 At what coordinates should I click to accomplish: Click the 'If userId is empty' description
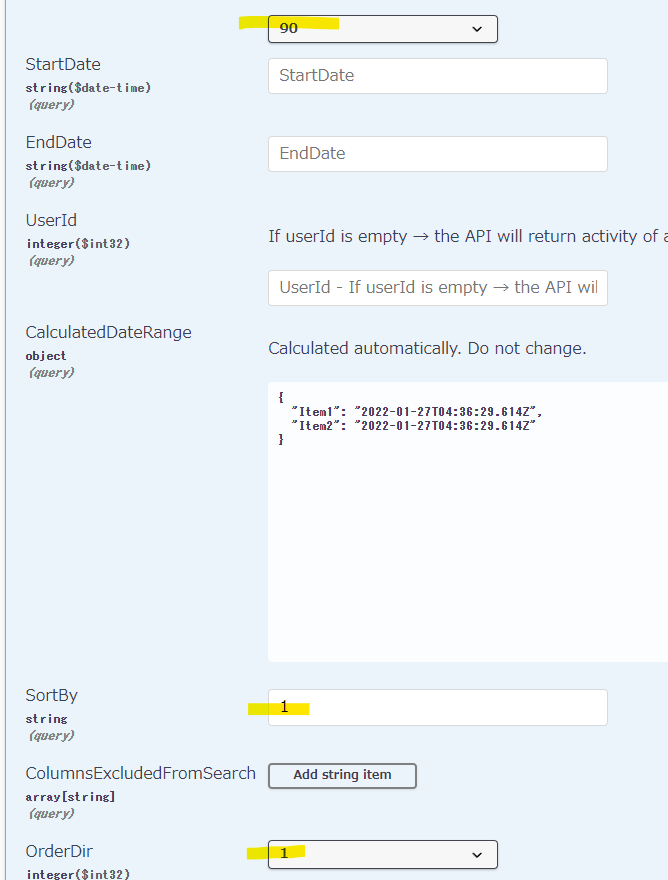pyautogui.click(x=467, y=237)
